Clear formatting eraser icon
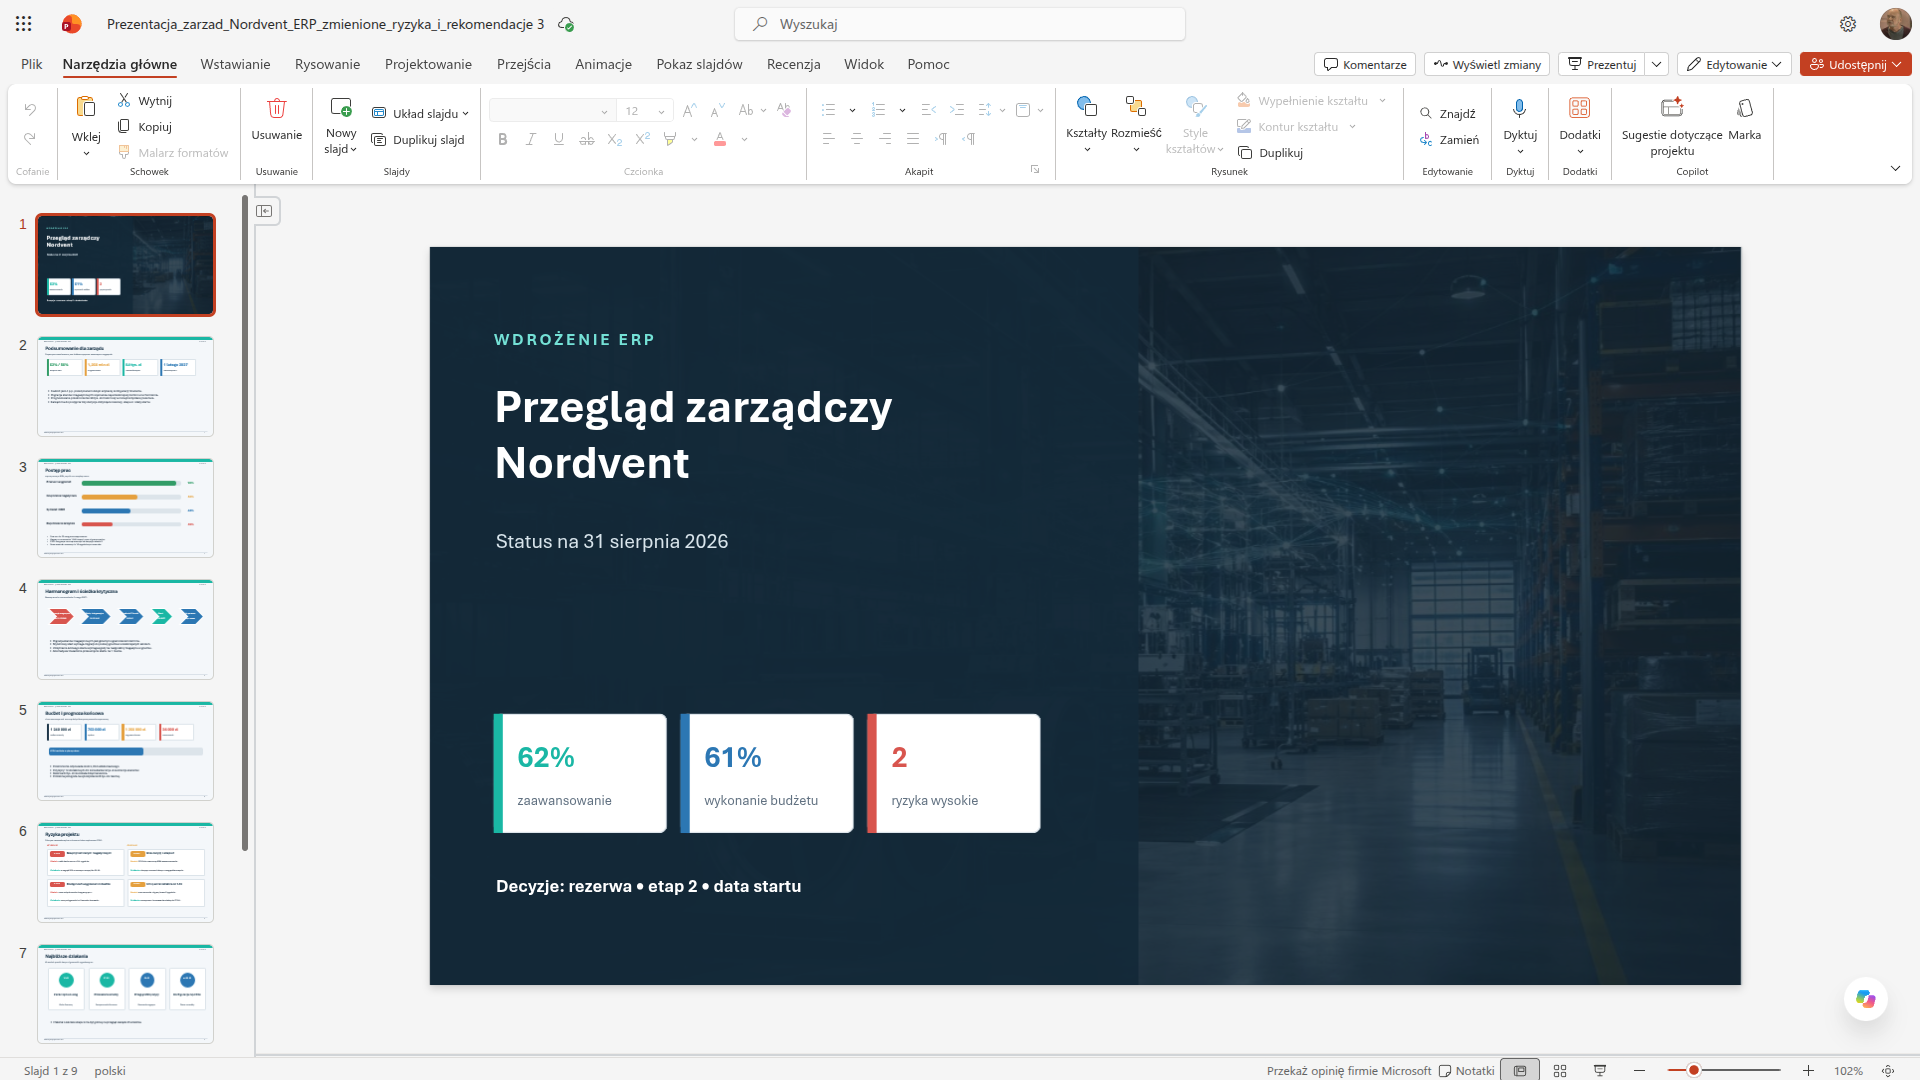Image resolution: width=1920 pixels, height=1080 pixels. 784,110
